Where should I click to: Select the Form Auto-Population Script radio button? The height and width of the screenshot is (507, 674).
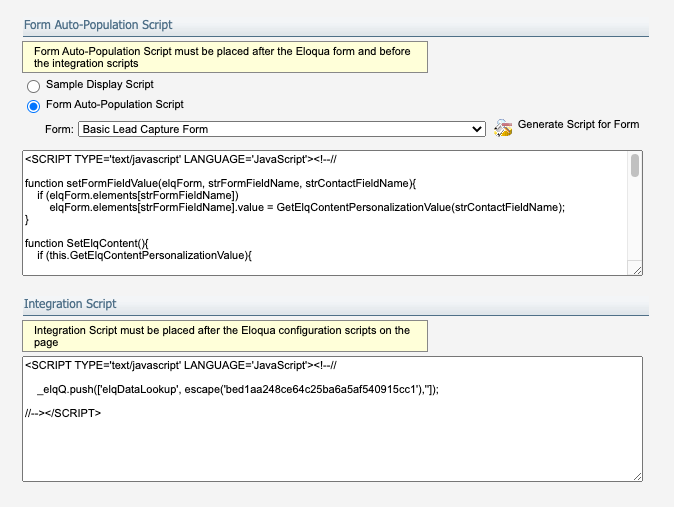pyautogui.click(x=34, y=106)
